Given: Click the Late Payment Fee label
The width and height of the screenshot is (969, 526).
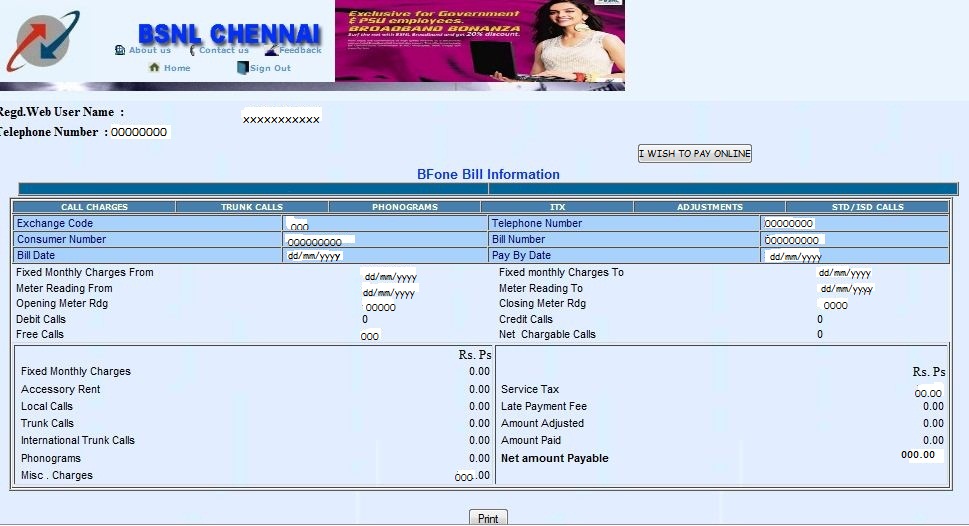Looking at the screenshot, I should (544, 406).
